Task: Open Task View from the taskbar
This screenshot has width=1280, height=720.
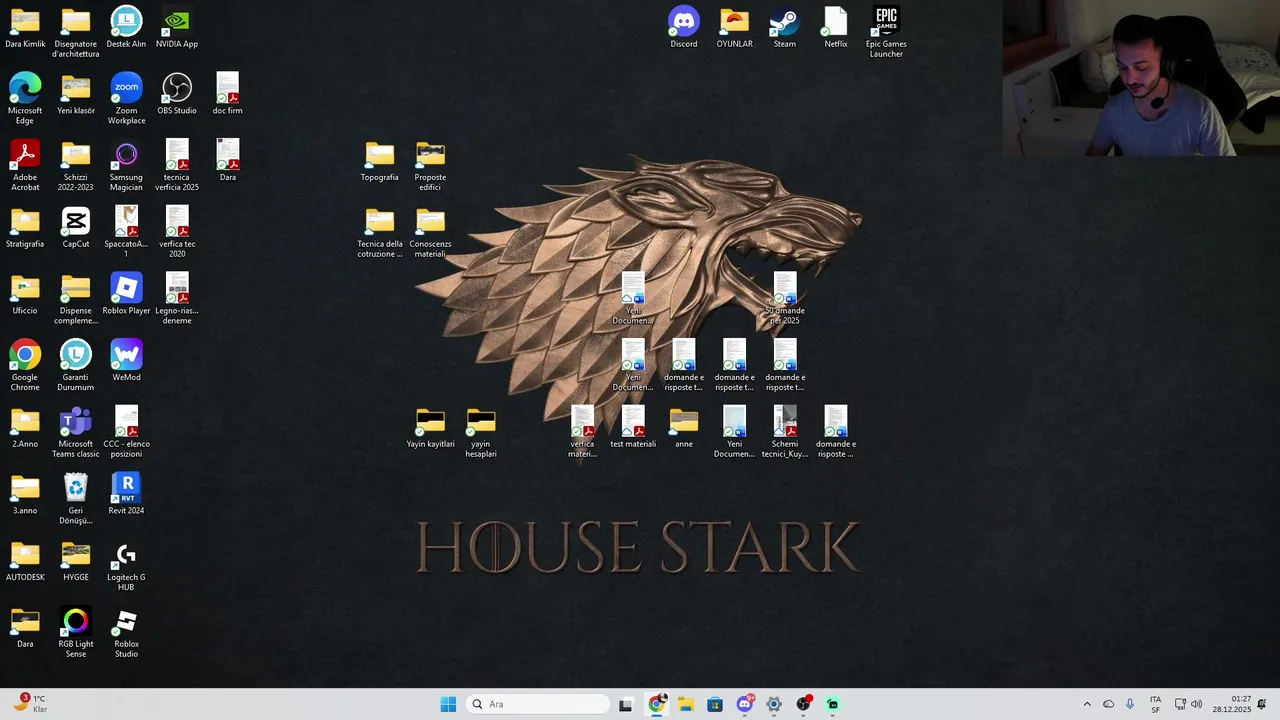Action: click(x=626, y=704)
